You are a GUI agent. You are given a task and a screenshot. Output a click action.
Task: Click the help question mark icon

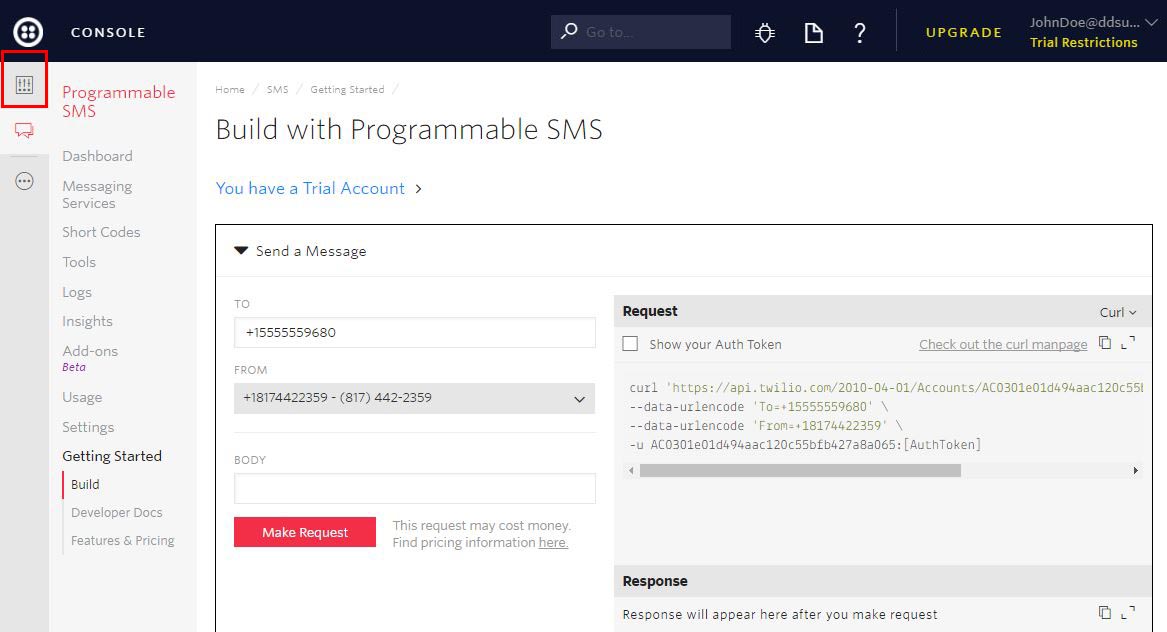[860, 33]
